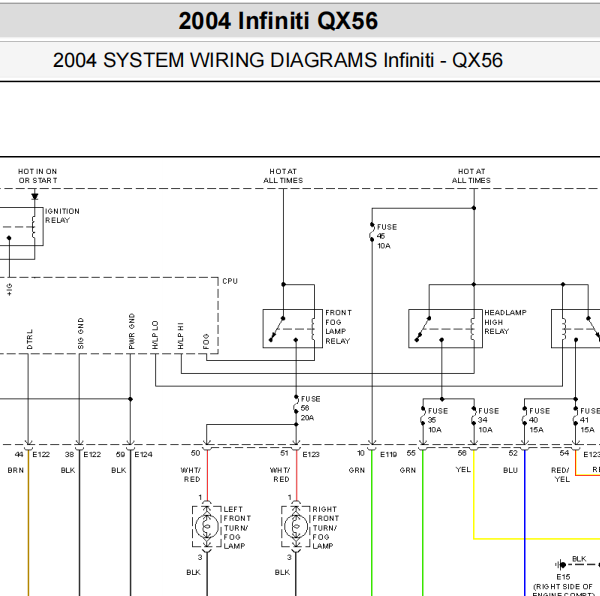Click the "WHT/RED" label under pin 51
The width and height of the screenshot is (600, 596).
point(280,475)
